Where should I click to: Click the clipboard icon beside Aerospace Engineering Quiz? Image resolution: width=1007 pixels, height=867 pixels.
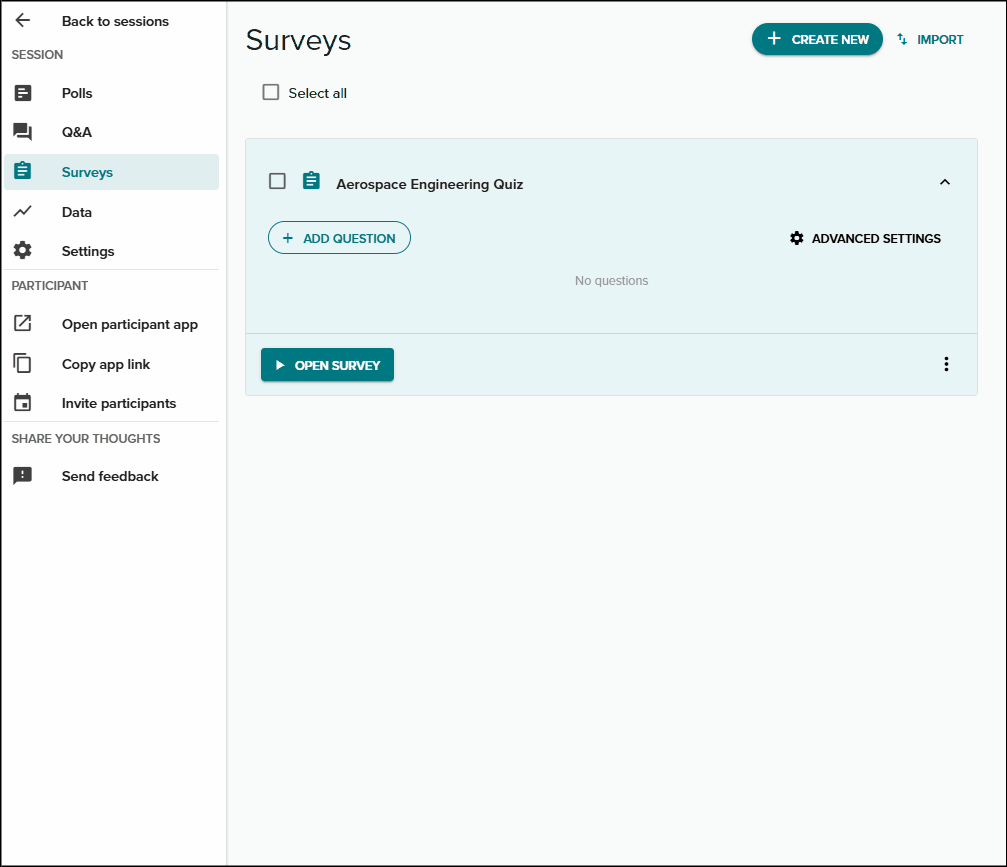pyautogui.click(x=311, y=181)
